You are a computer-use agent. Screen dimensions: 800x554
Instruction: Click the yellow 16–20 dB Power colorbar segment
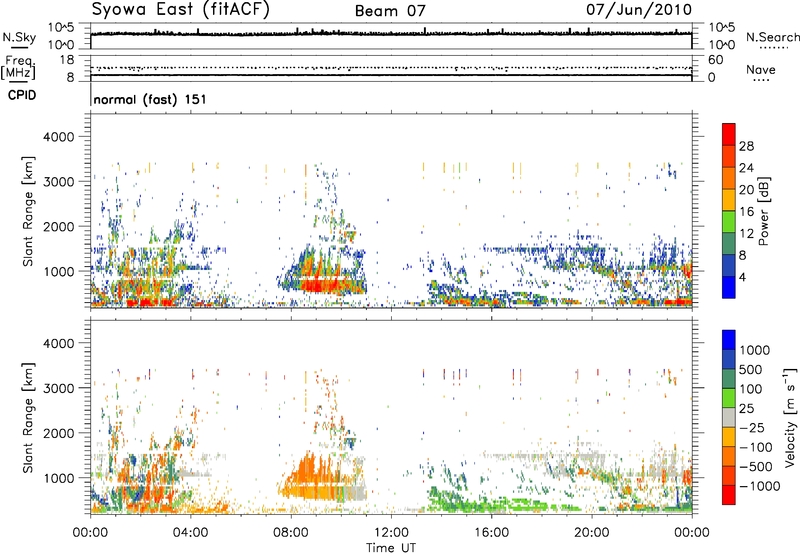[x=729, y=199]
